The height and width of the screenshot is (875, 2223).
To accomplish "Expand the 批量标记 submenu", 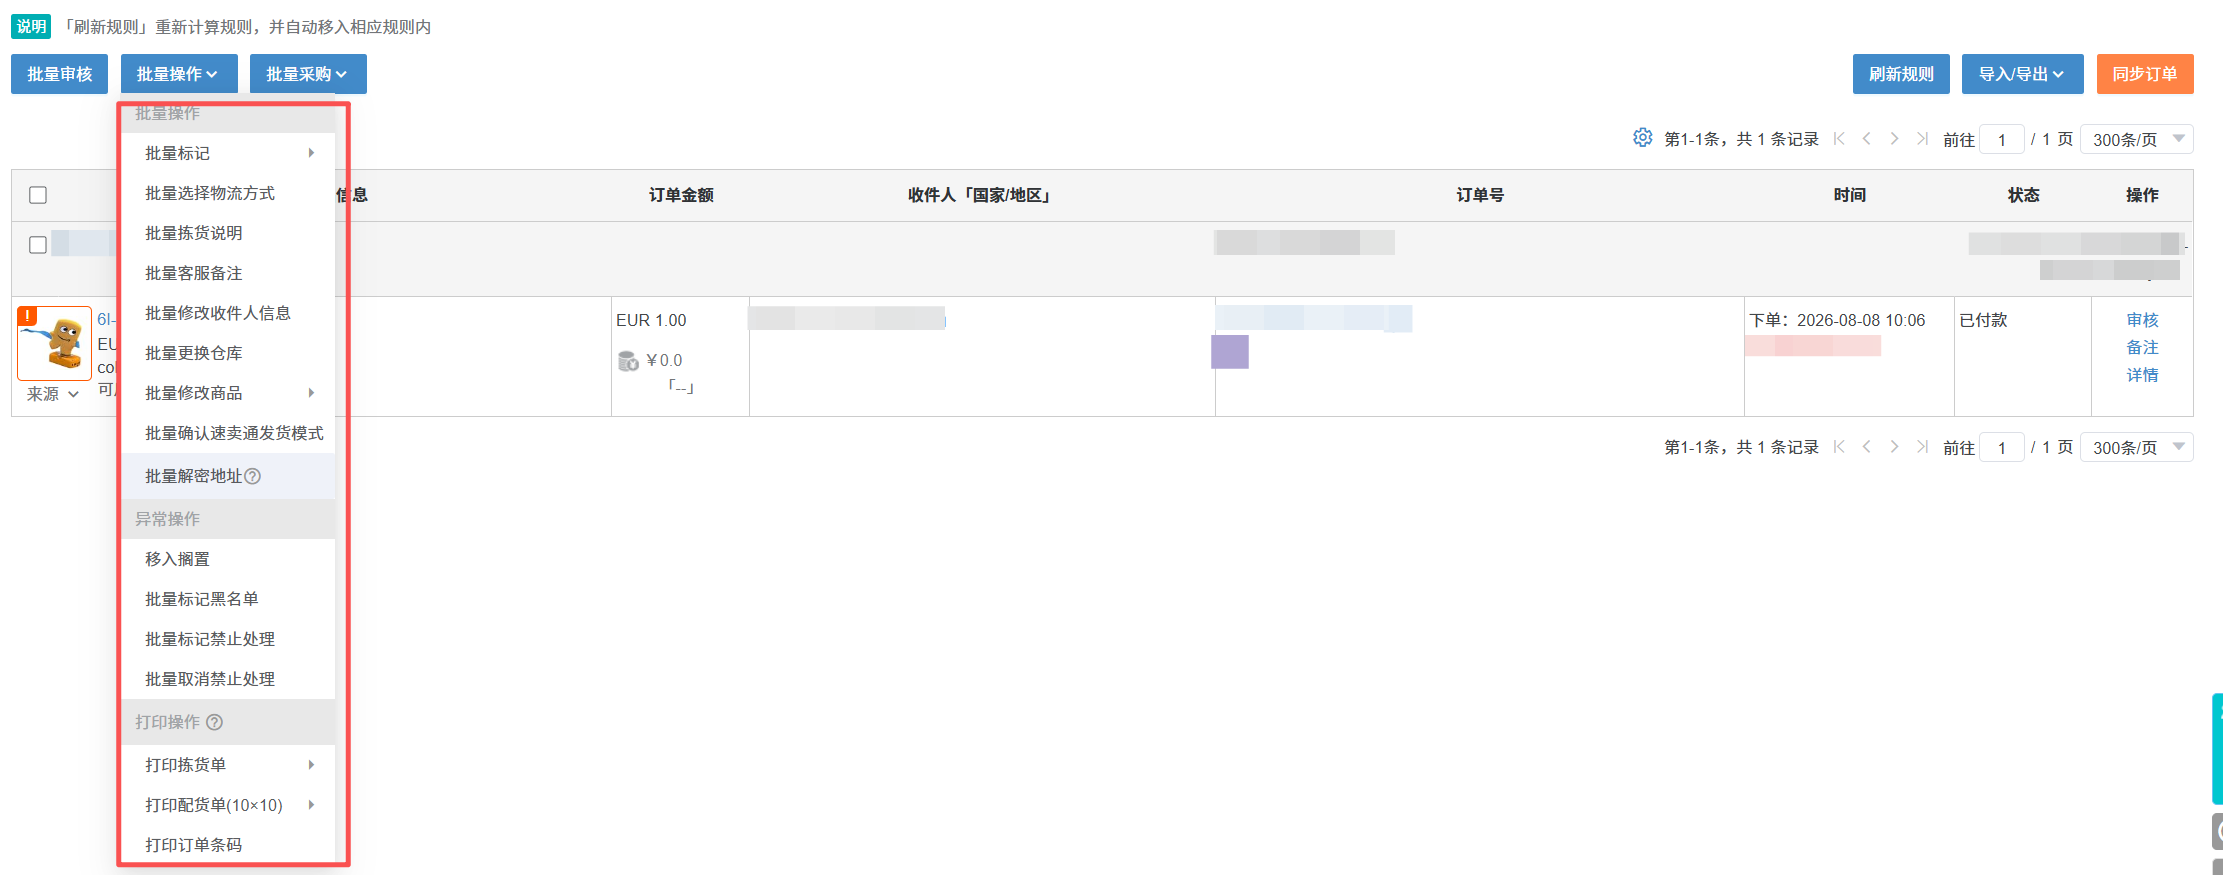I will 228,153.
